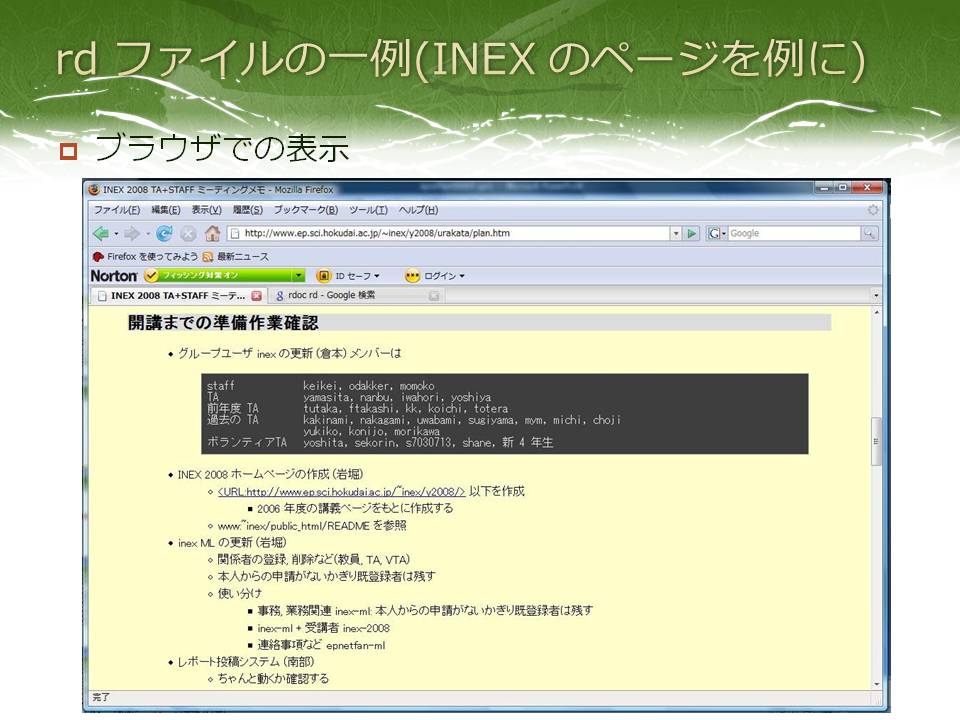Click the throbber activity icon in menu bar
Viewport: 960px width, 720px height.
tap(873, 210)
